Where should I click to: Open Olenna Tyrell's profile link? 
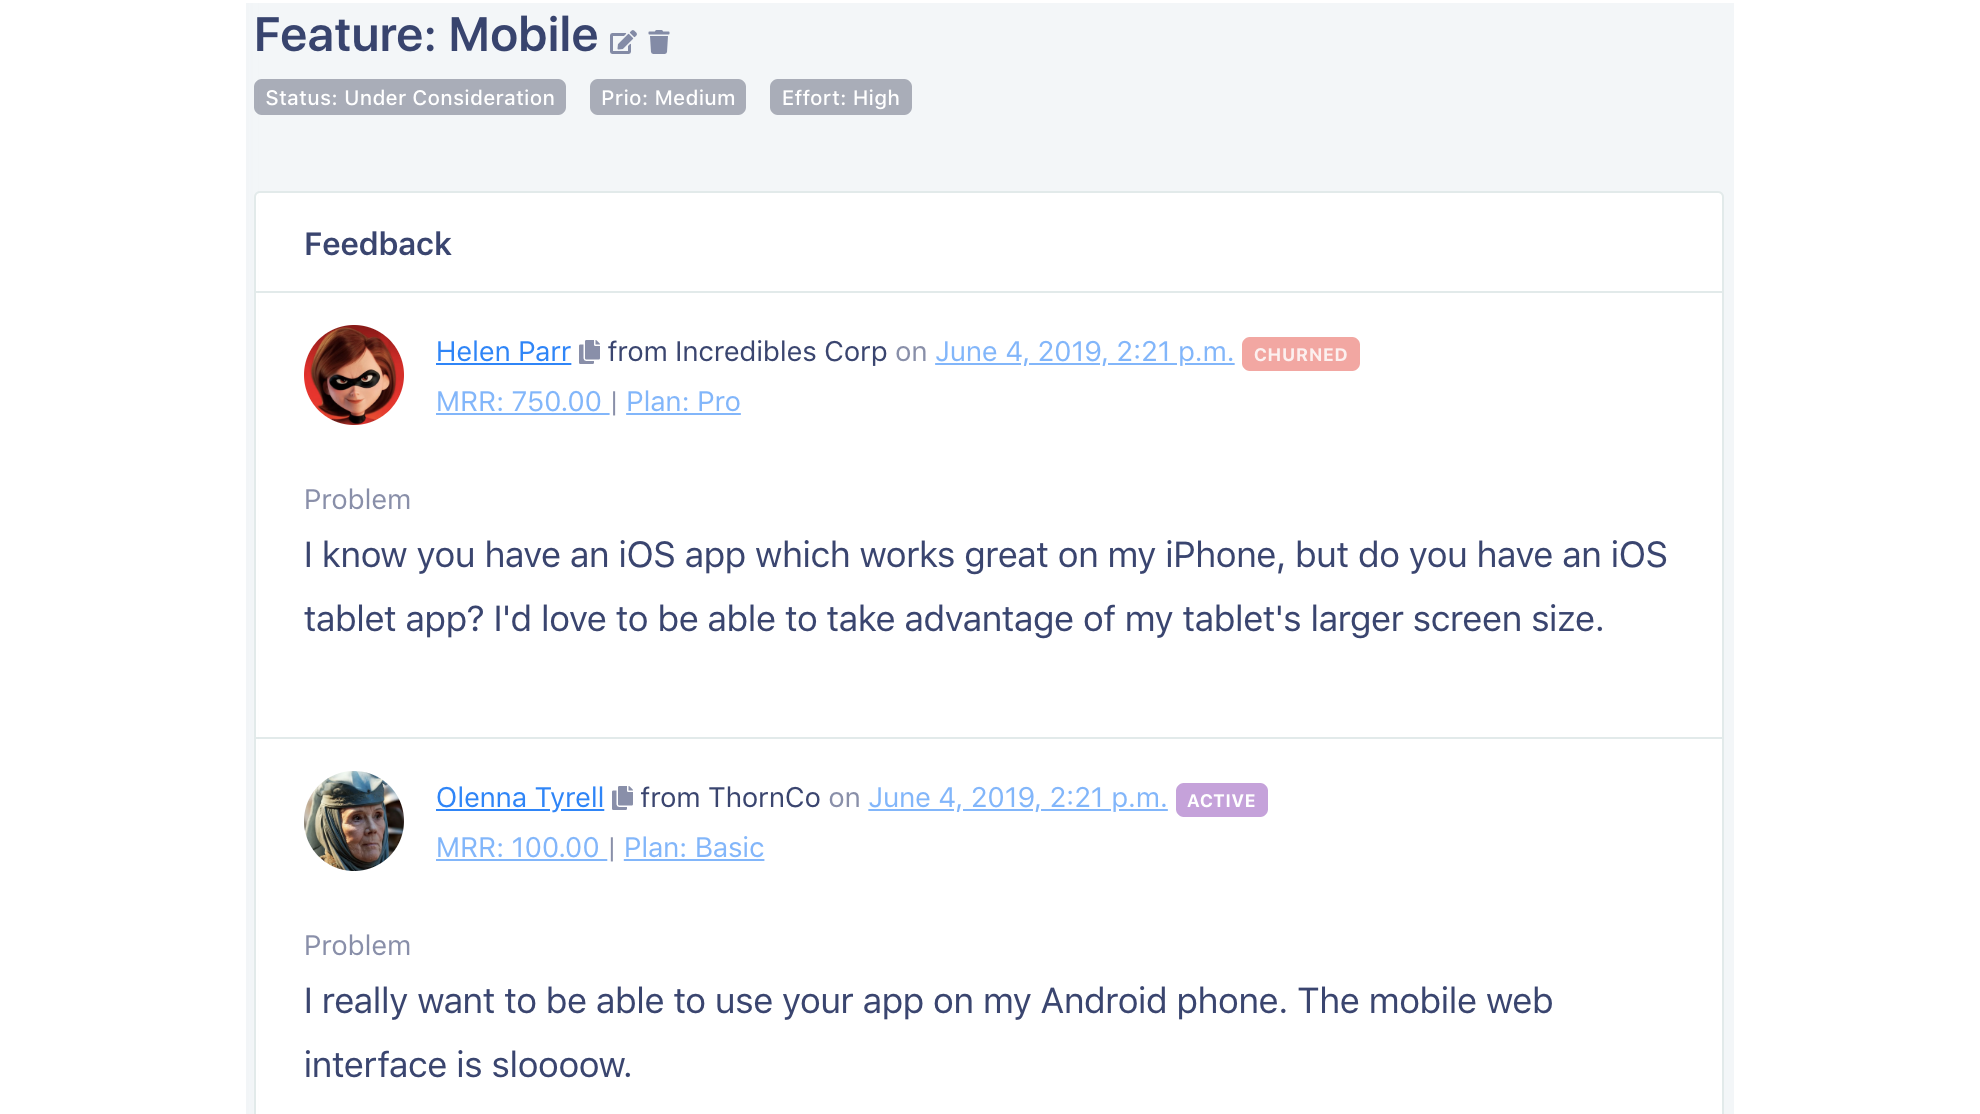[520, 798]
